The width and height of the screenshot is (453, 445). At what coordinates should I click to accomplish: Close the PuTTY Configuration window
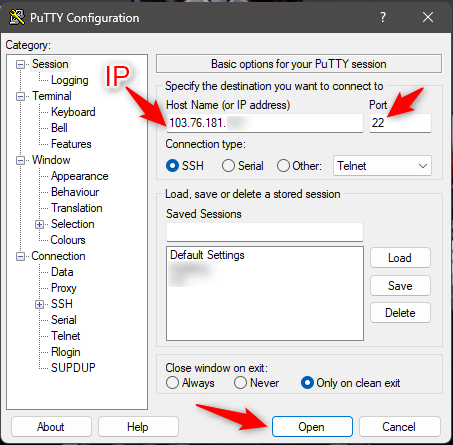click(428, 17)
